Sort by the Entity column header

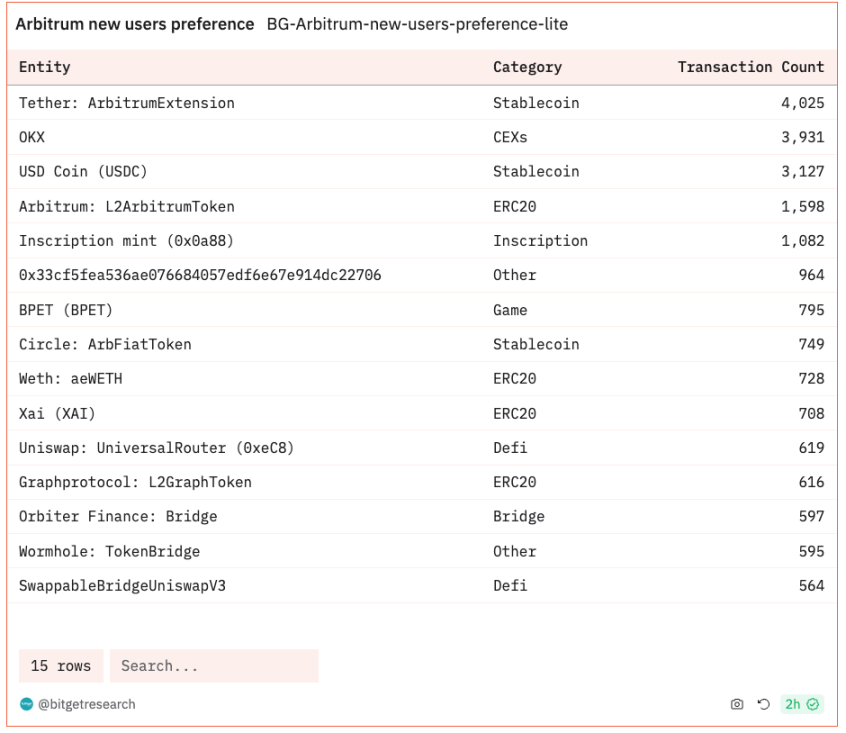click(x=45, y=67)
